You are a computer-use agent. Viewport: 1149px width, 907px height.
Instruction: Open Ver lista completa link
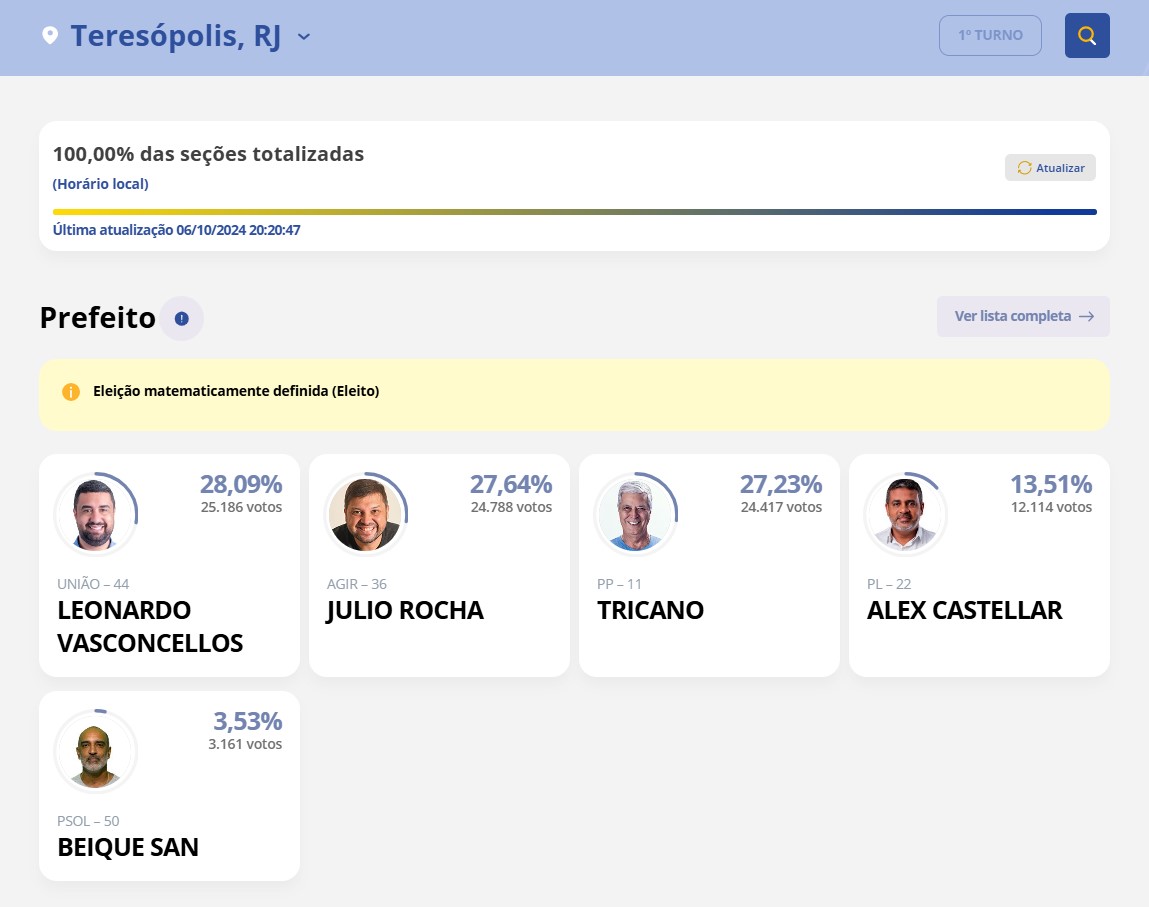point(1013,316)
